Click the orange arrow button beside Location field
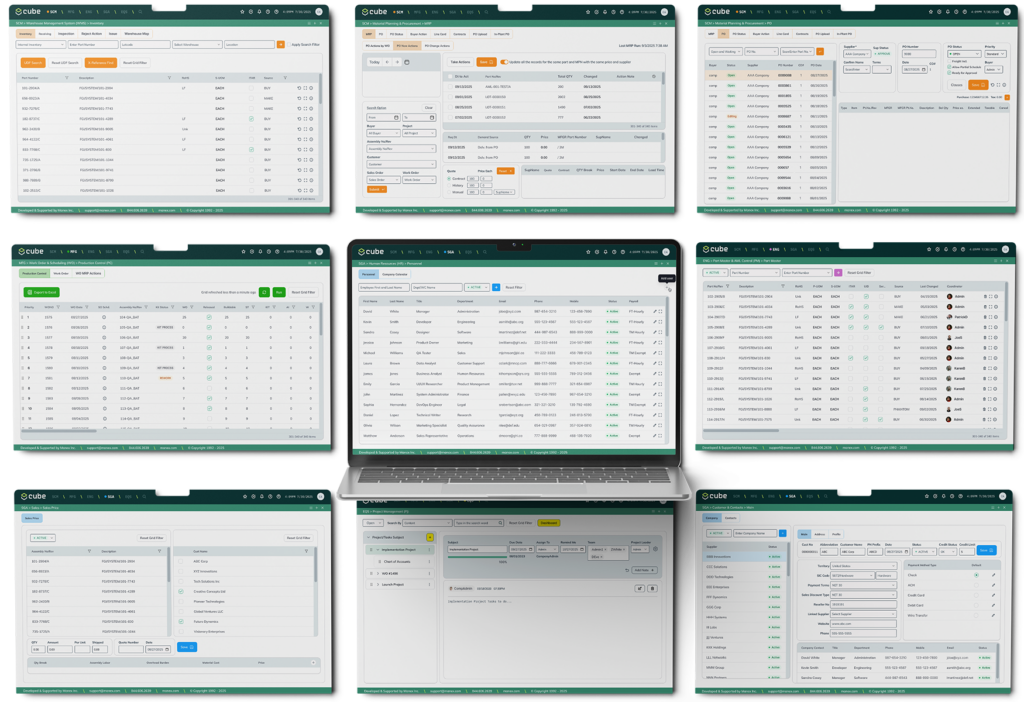Image resolution: width=1024 pixels, height=702 pixels. 282,45
